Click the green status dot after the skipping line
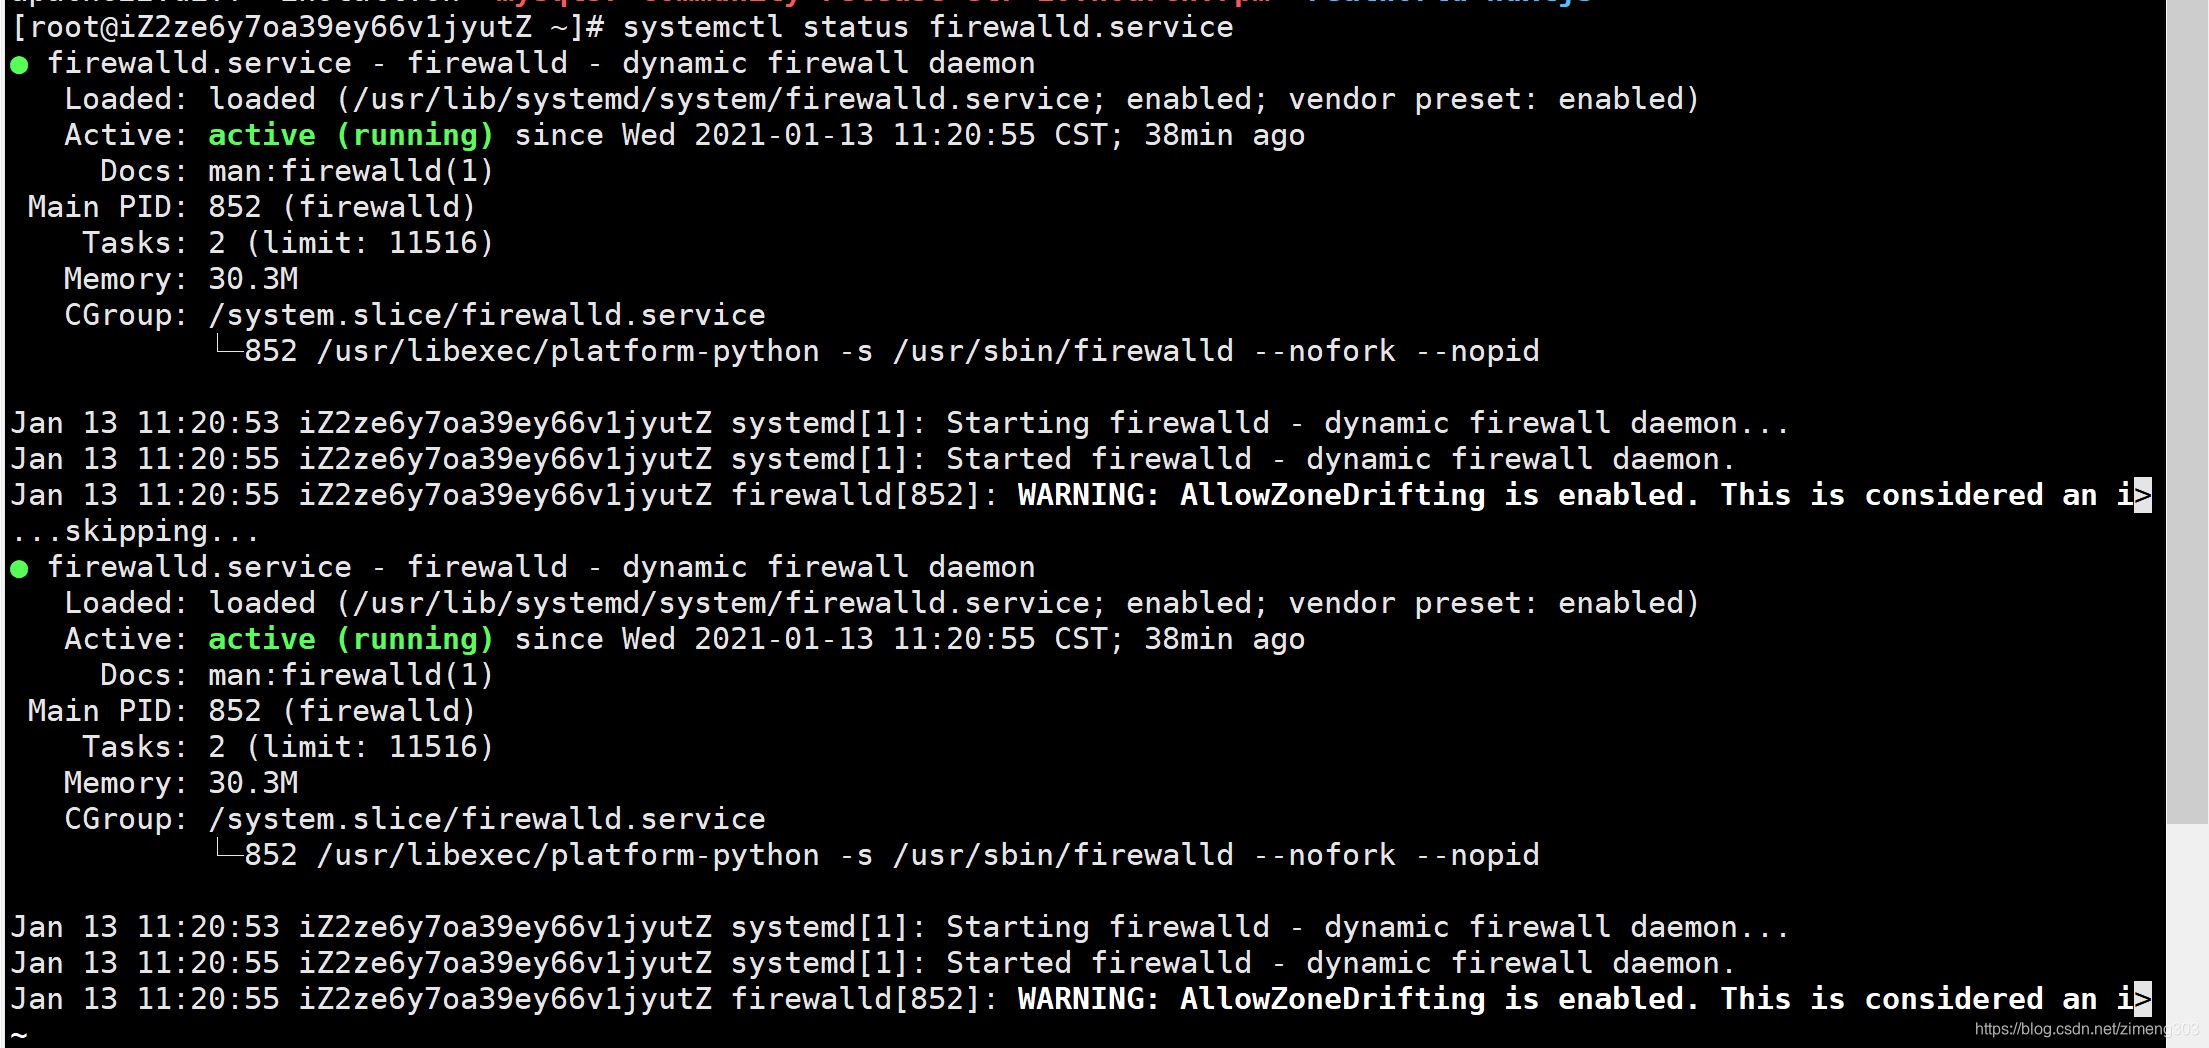The width and height of the screenshot is (2209, 1048). [19, 569]
